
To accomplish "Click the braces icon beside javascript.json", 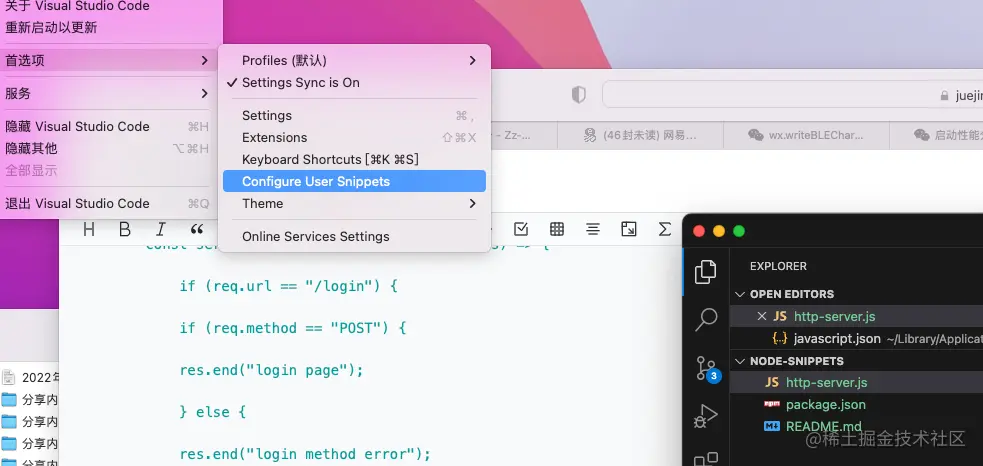I will (779, 339).
